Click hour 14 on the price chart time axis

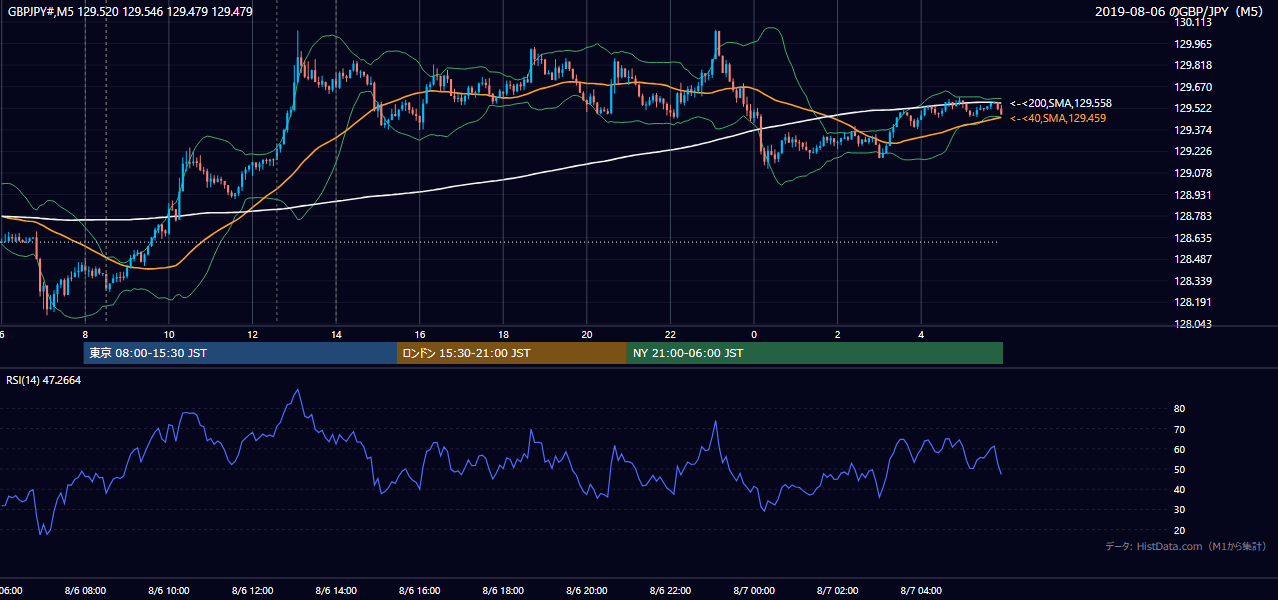336,335
